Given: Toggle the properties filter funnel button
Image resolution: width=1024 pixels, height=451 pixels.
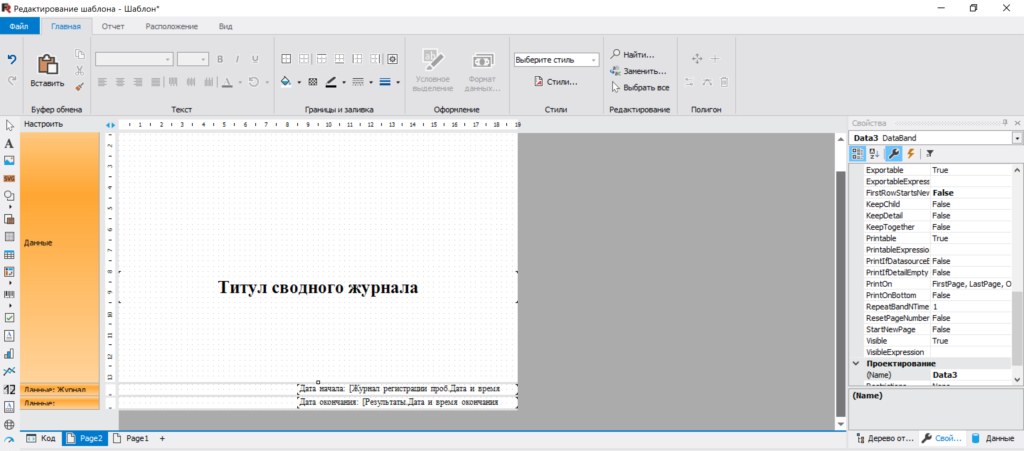Looking at the screenshot, I should [929, 153].
